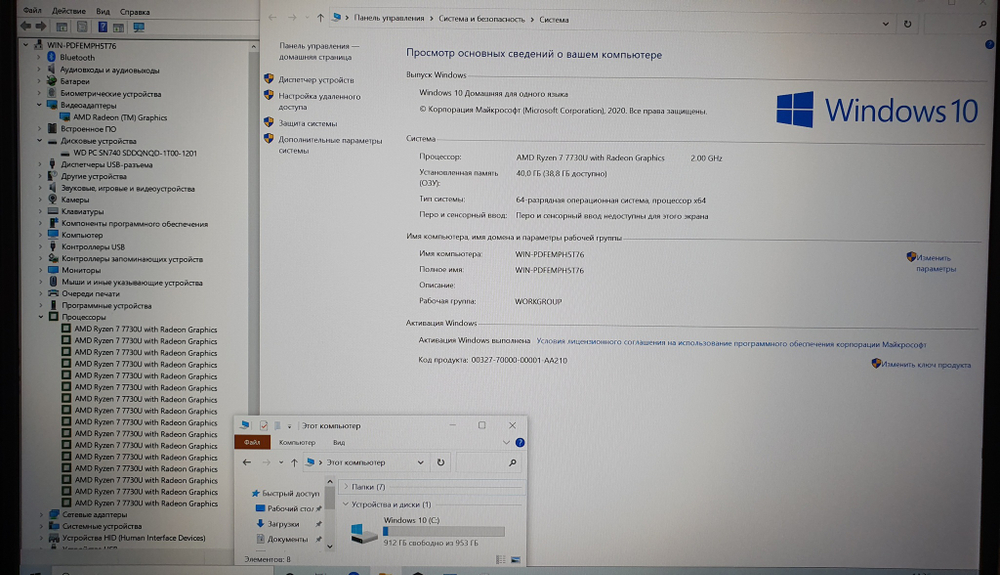Select Сетевые адаптеры icon
Image resolution: width=1000 pixels, height=575 pixels.
point(54,514)
